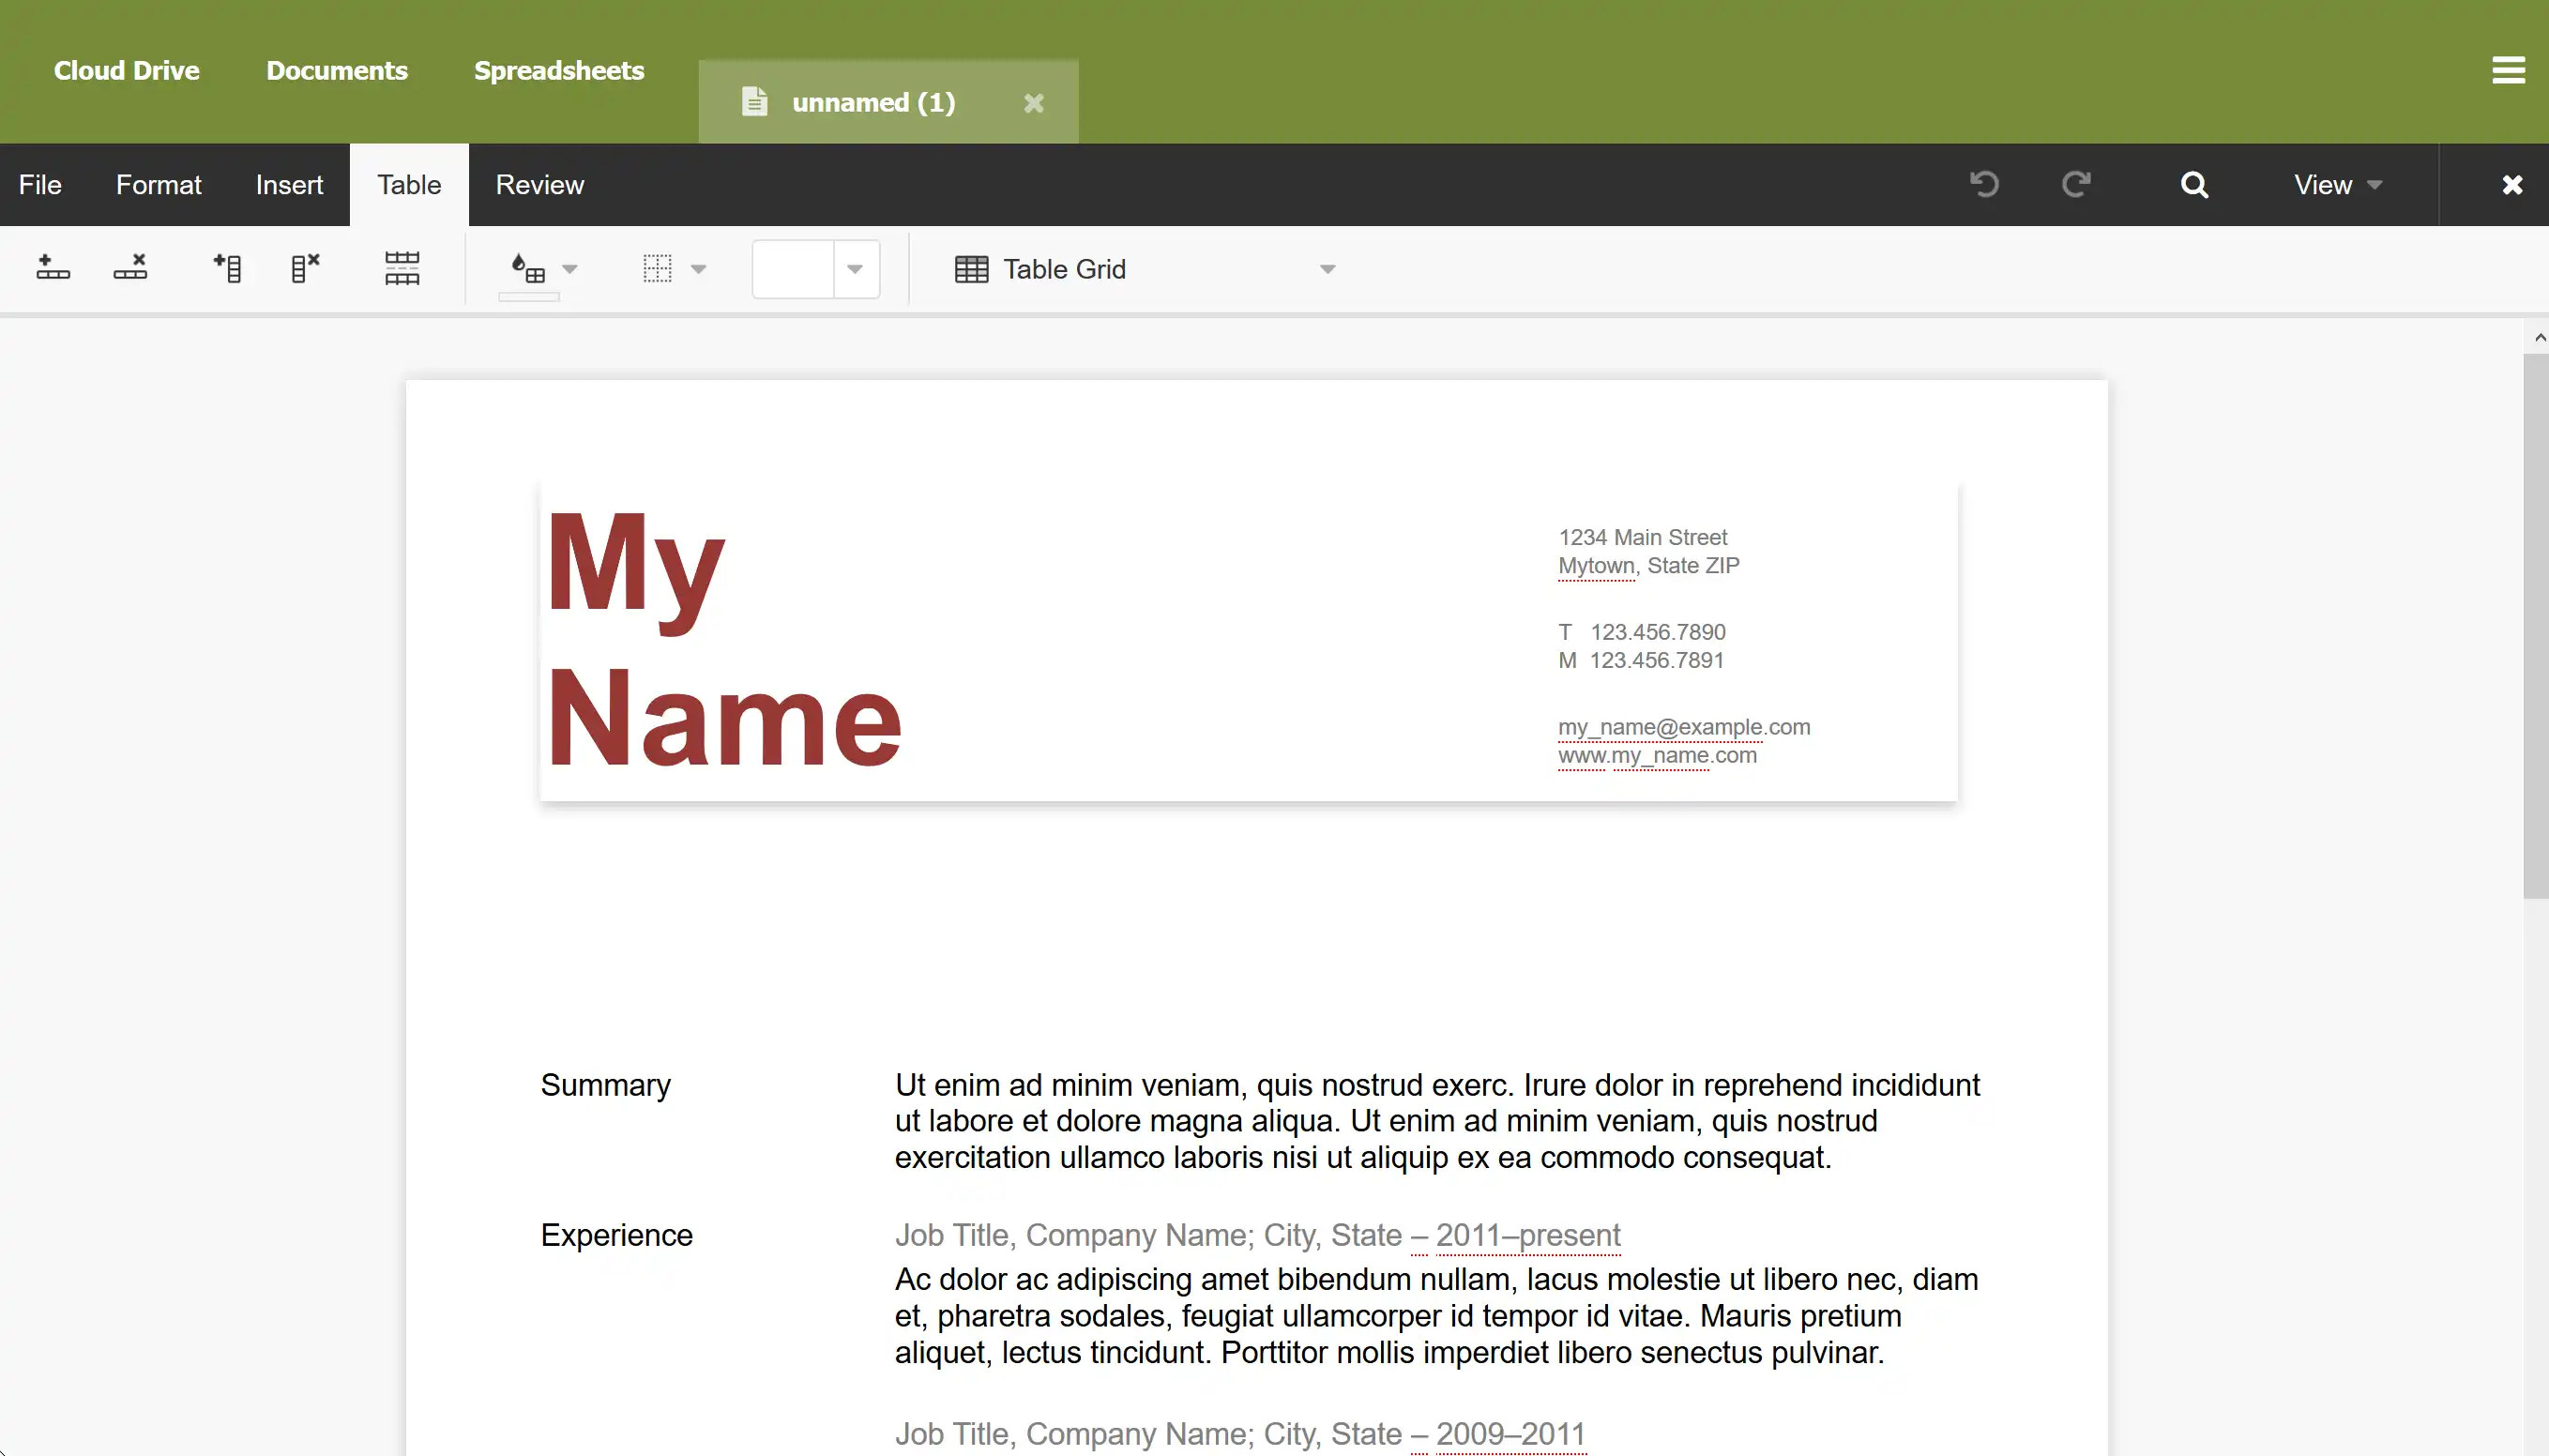
Task: Select the cell background color swatch
Action: tap(529, 297)
